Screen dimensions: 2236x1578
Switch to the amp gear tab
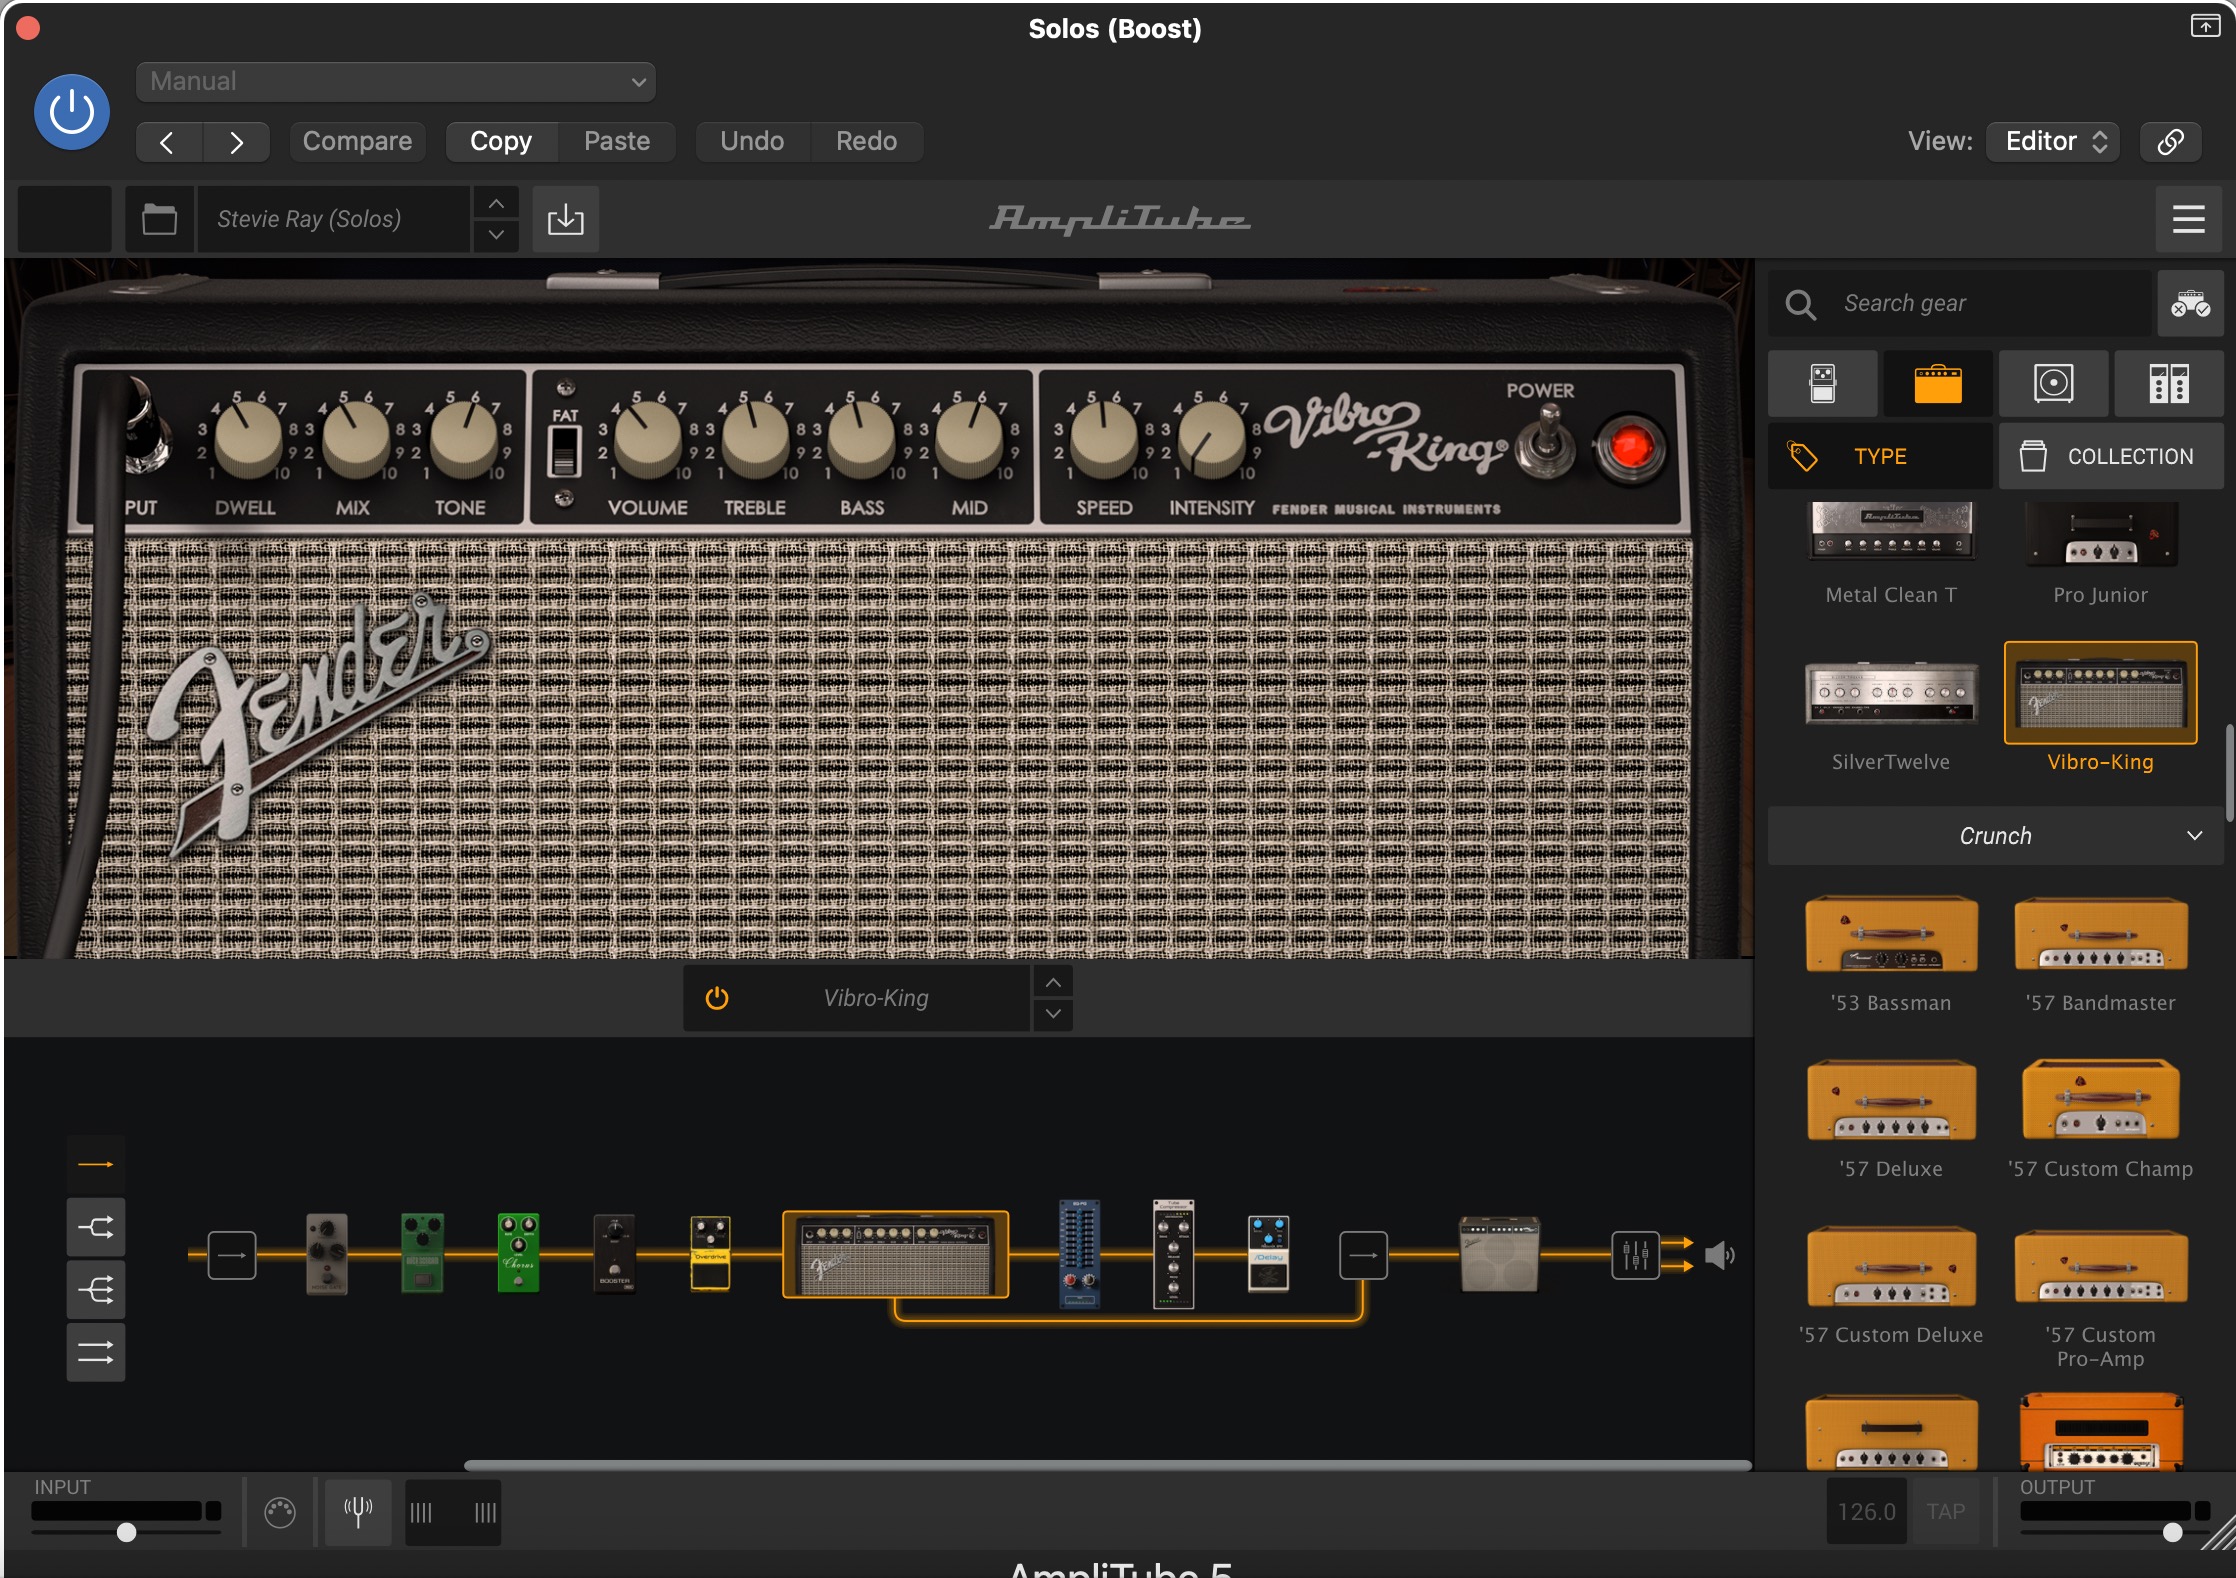click(1938, 384)
